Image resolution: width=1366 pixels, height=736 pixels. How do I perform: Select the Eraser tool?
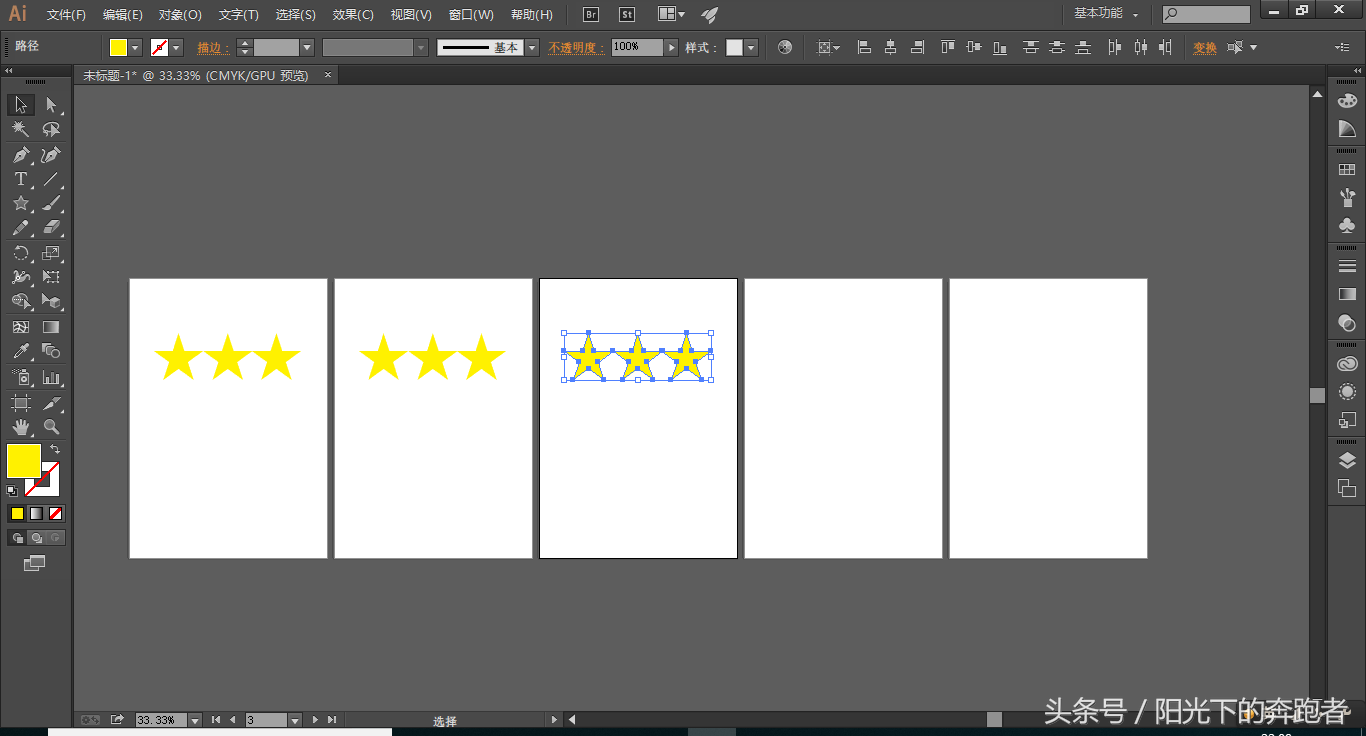click(51, 228)
